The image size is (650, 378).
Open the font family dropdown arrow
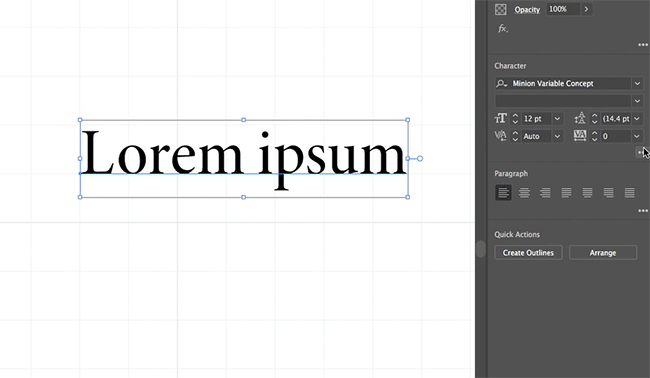tap(637, 84)
